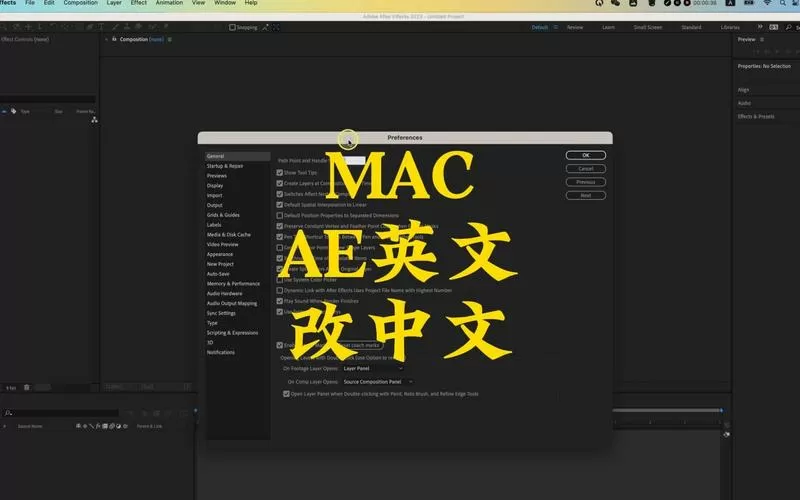
Task: Toggle Play Sound When Render Finishes checkbox
Action: click(280, 301)
